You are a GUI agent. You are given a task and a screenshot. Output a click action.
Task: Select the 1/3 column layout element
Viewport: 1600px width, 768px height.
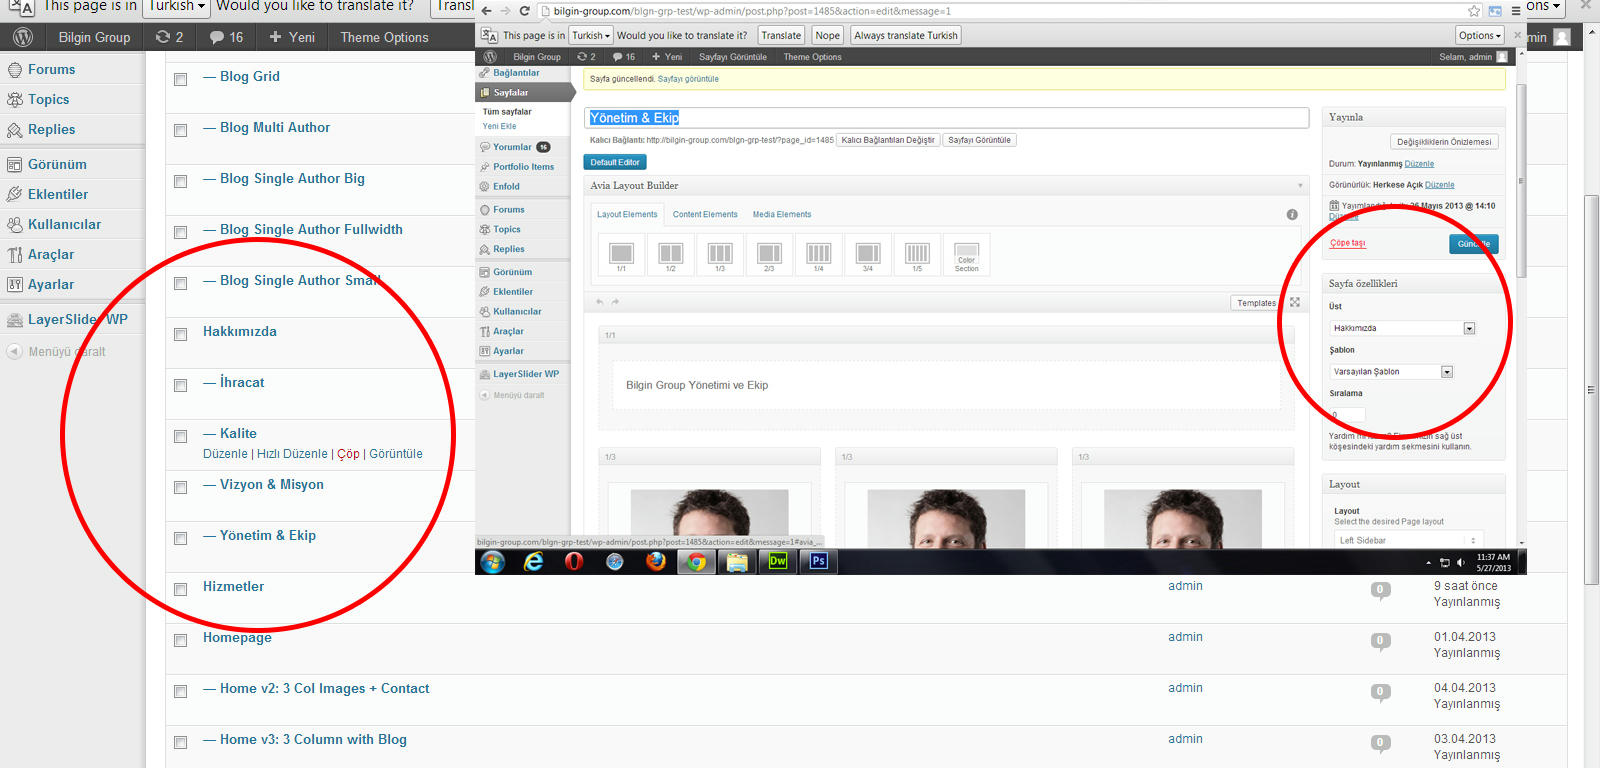click(x=720, y=254)
